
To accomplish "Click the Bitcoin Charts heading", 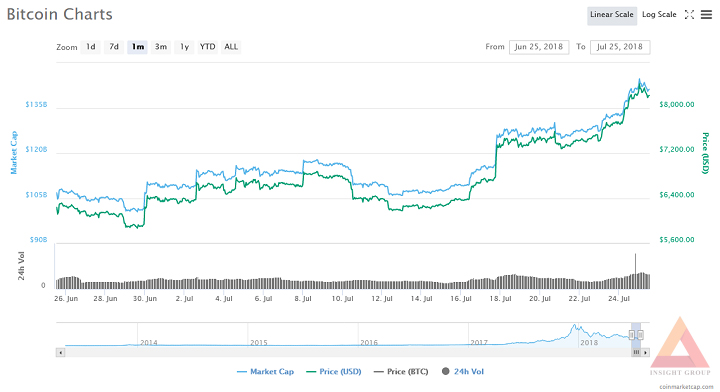I will (x=60, y=14).
